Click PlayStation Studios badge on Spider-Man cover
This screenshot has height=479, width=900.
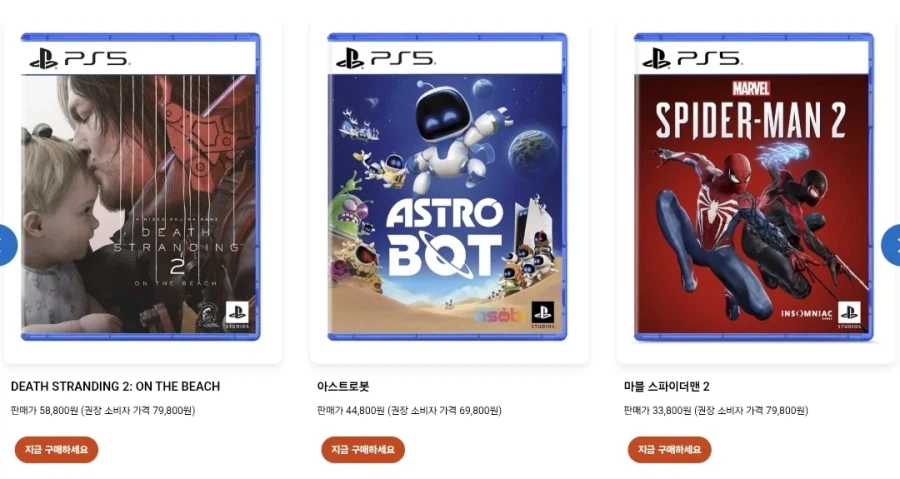[849, 315]
